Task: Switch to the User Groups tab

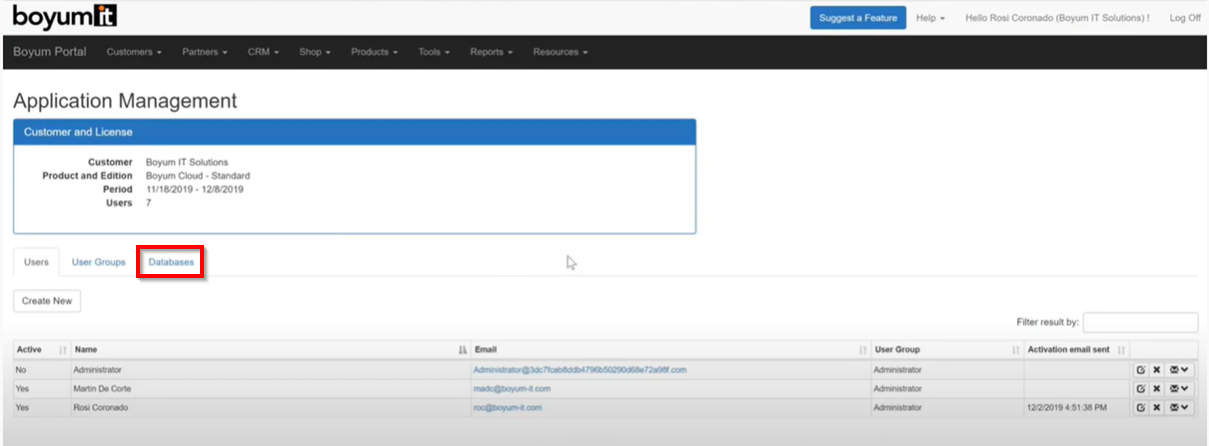Action: (x=99, y=262)
